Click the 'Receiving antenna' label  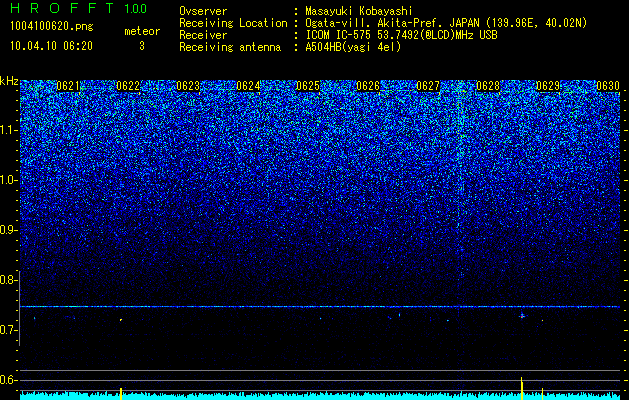[230, 47]
